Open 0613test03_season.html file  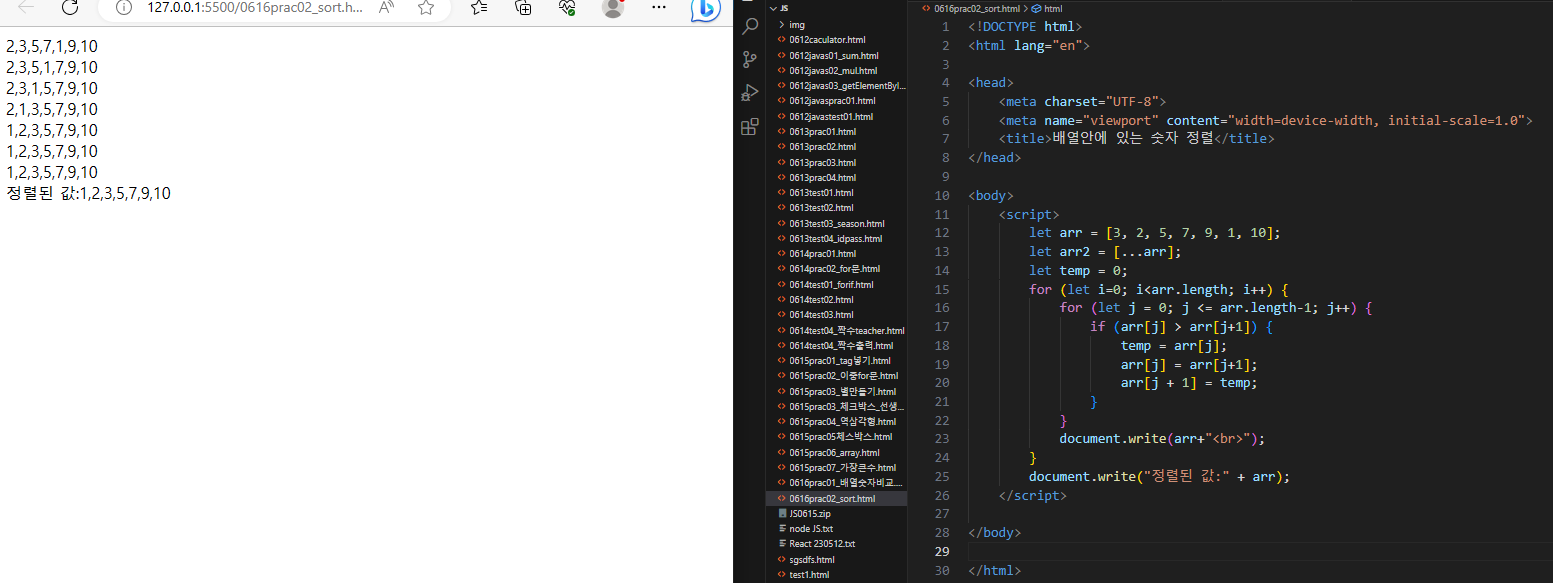[x=836, y=223]
